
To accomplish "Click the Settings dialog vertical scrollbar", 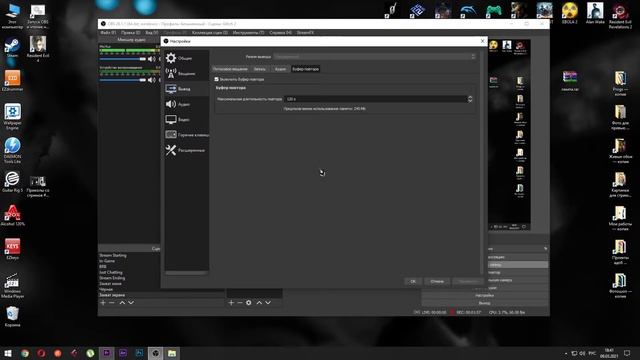I will pyautogui.click(x=482, y=163).
